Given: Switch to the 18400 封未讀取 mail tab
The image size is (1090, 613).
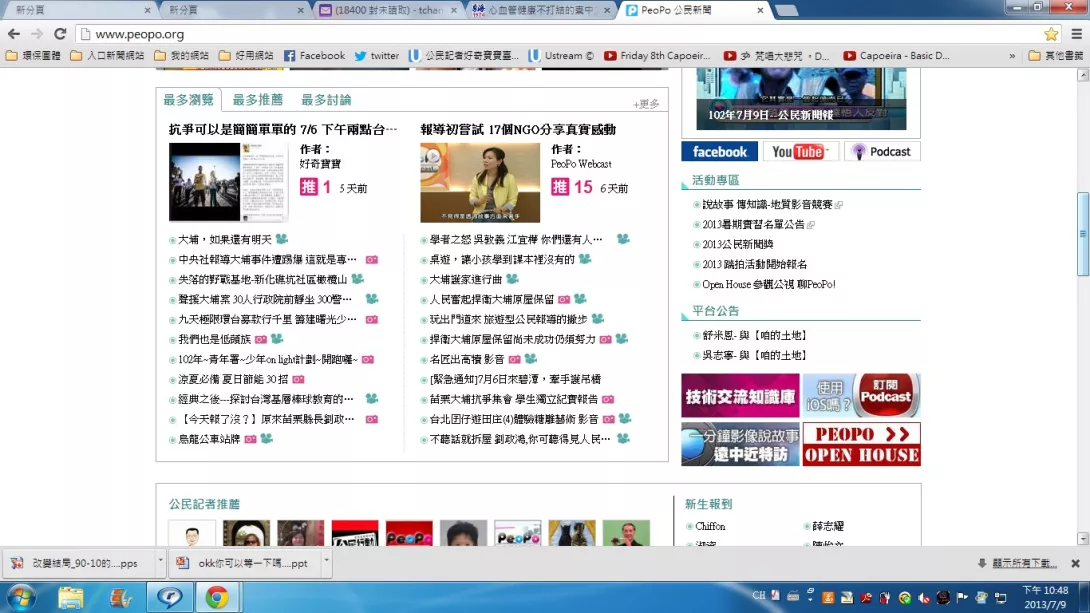Looking at the screenshot, I should (387, 10).
